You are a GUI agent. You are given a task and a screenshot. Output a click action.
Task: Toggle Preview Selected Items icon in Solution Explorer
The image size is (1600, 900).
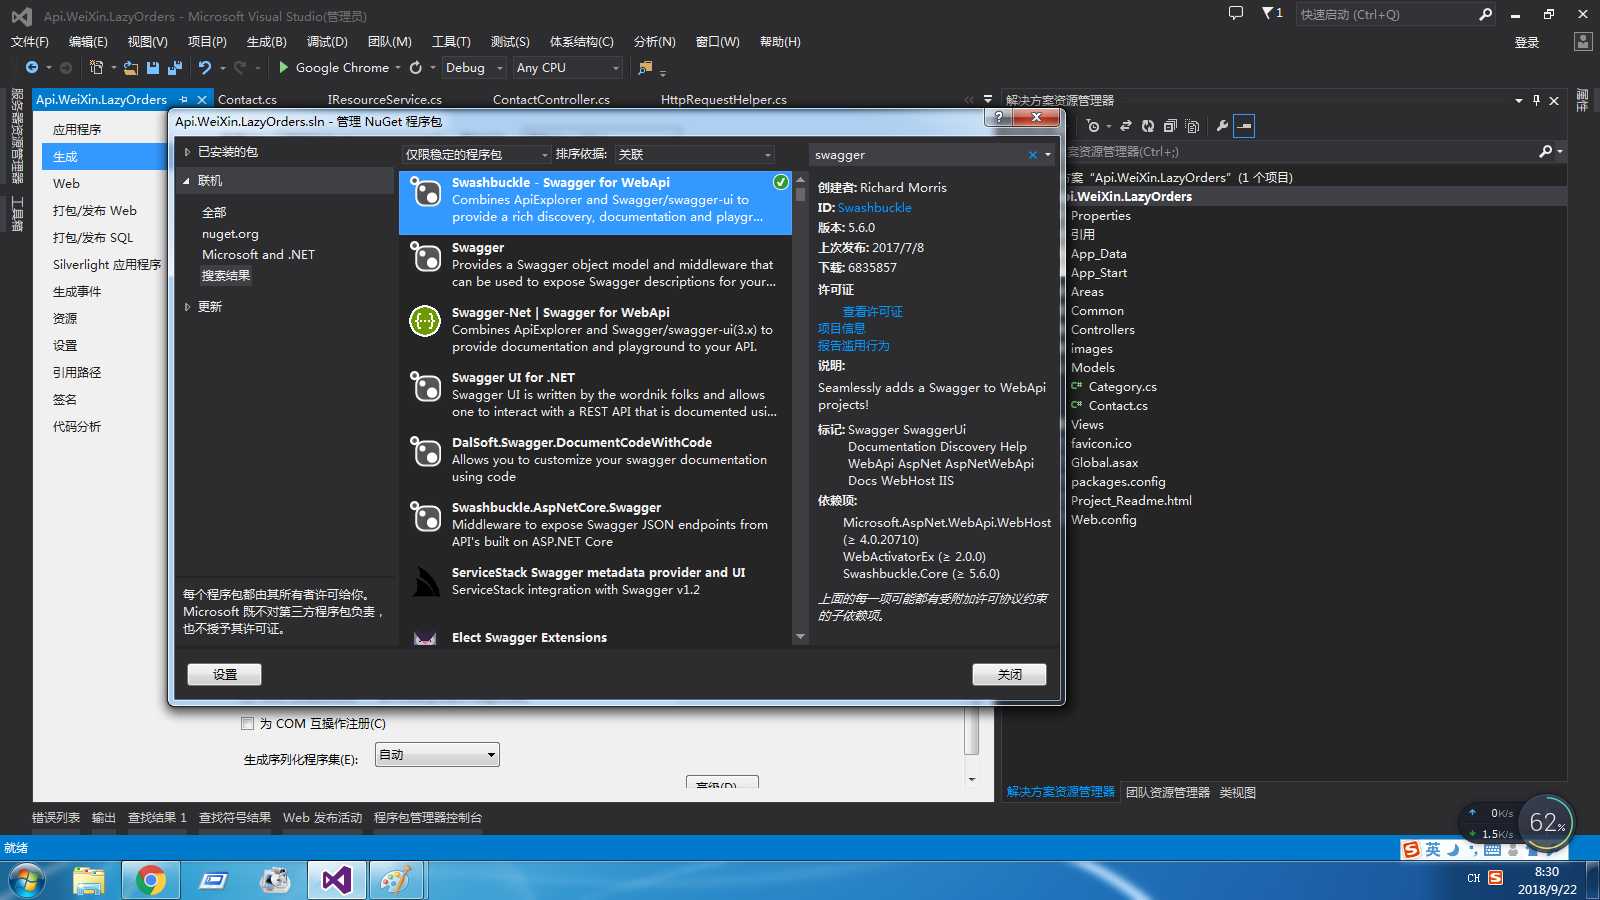(1244, 126)
